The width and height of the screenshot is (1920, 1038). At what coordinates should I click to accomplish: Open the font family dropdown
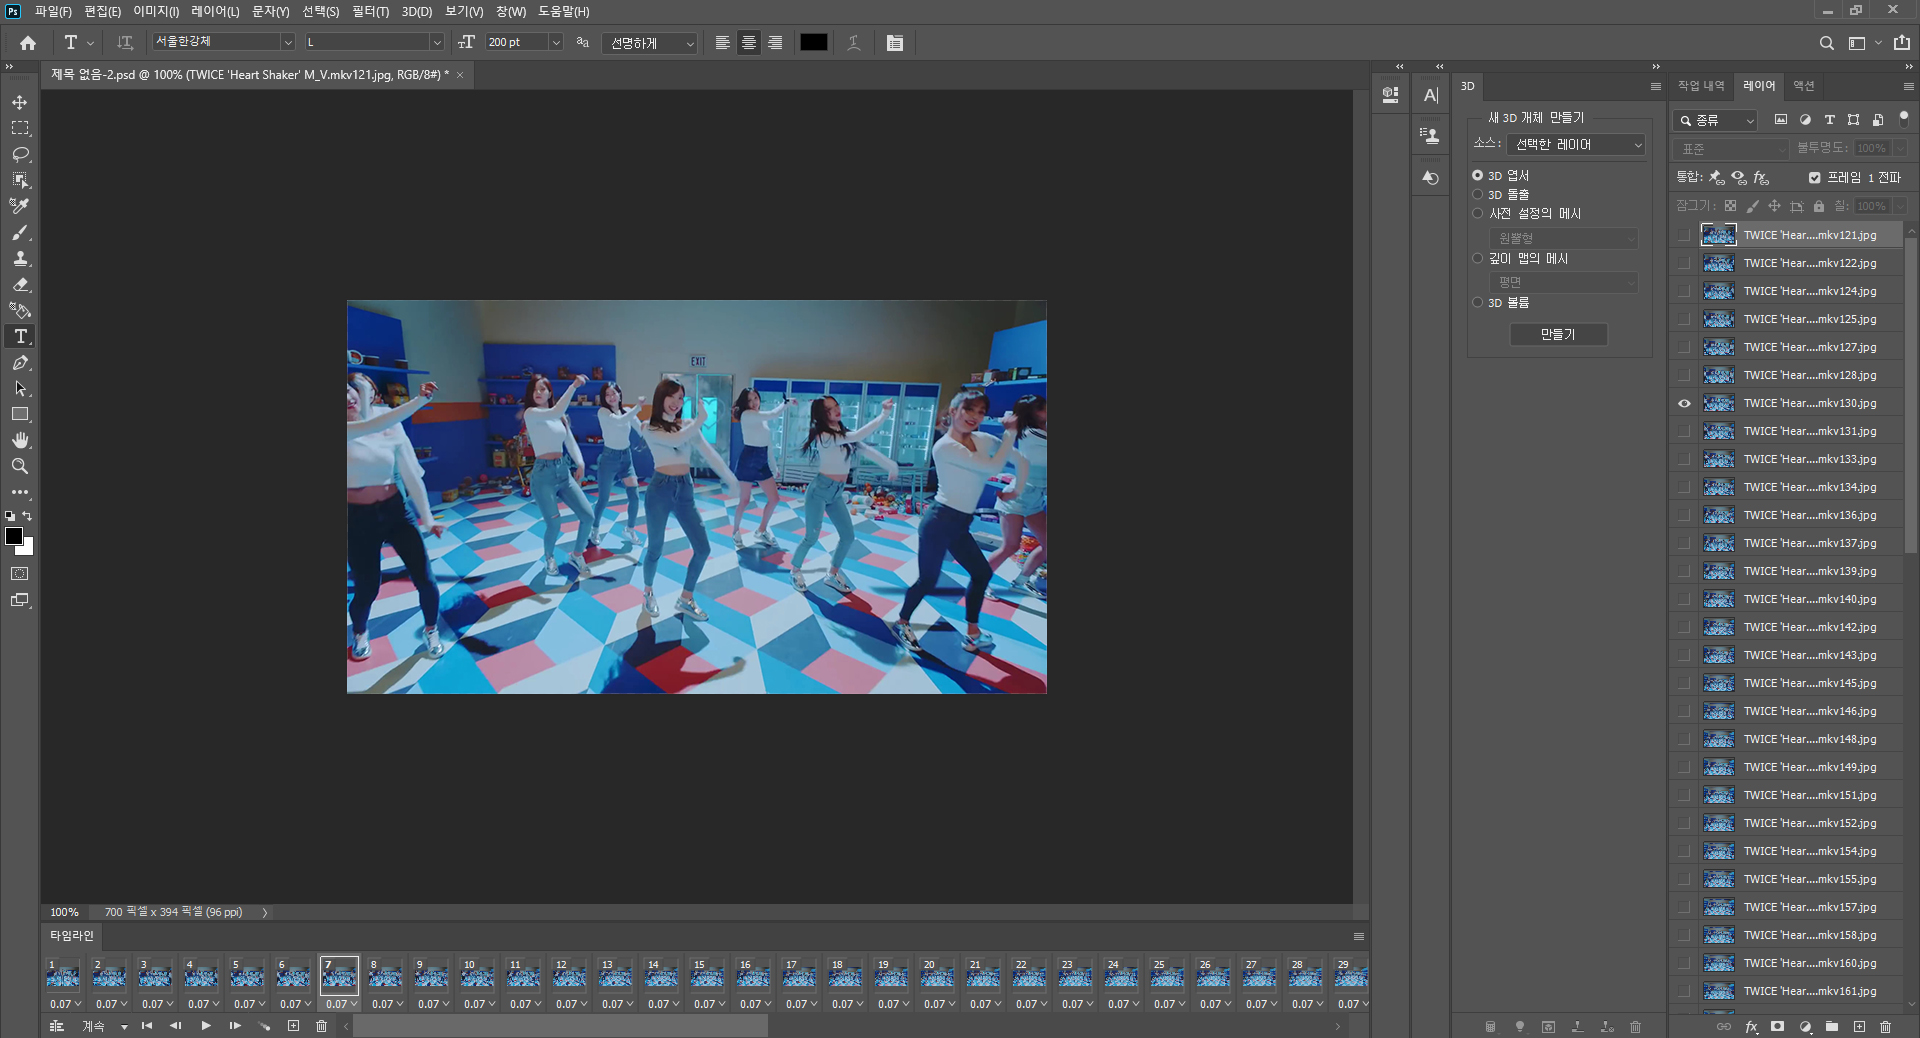[287, 42]
